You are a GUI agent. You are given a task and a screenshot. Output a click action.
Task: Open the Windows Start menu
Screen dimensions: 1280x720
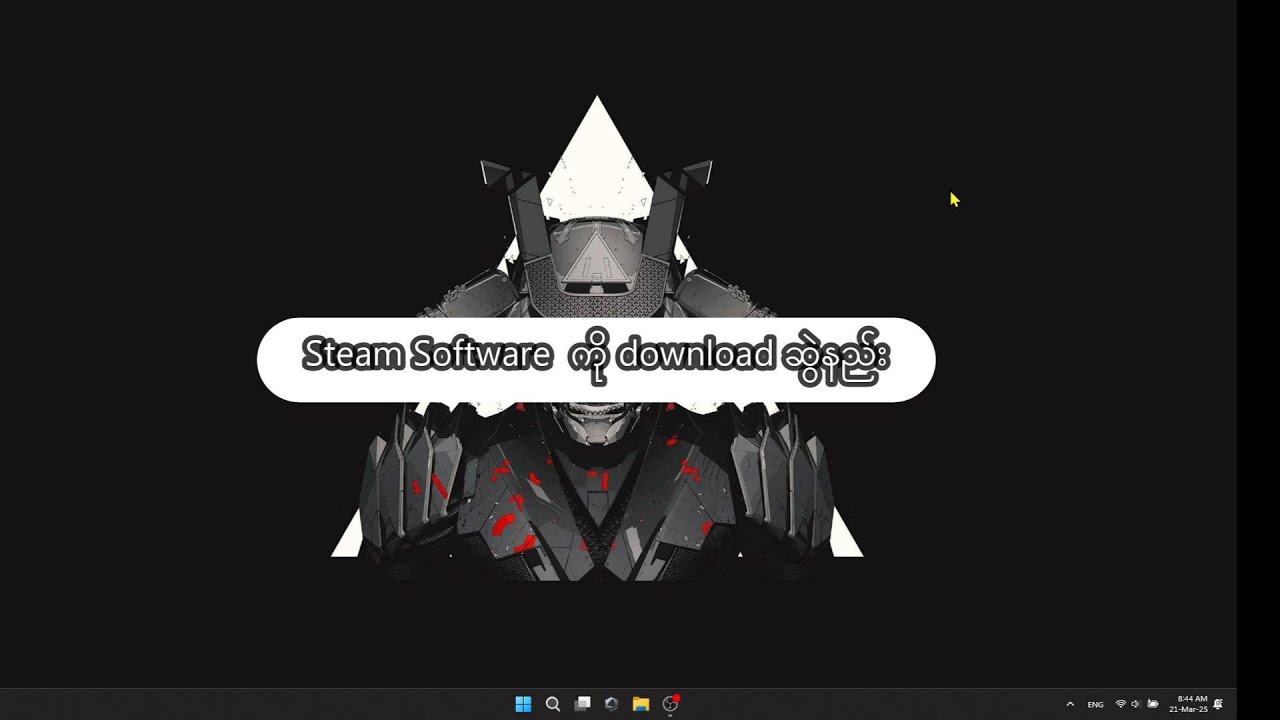523,704
